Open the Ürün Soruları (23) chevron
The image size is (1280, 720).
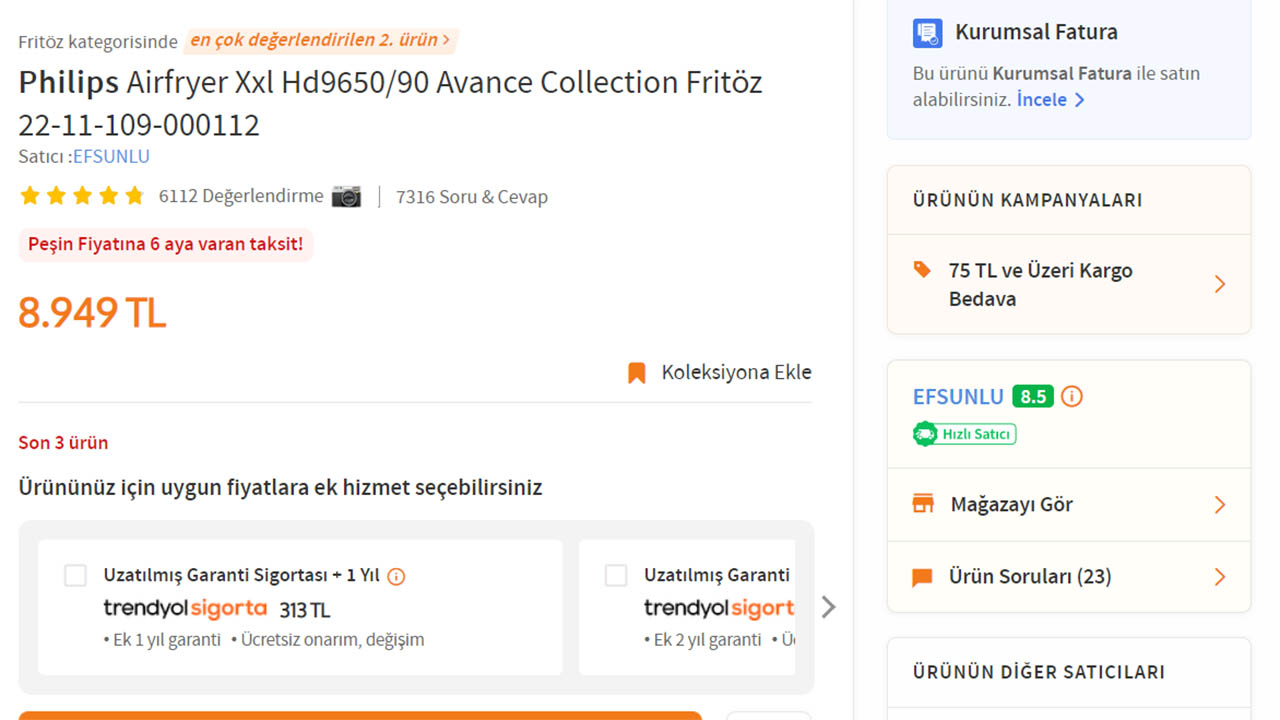(1219, 577)
